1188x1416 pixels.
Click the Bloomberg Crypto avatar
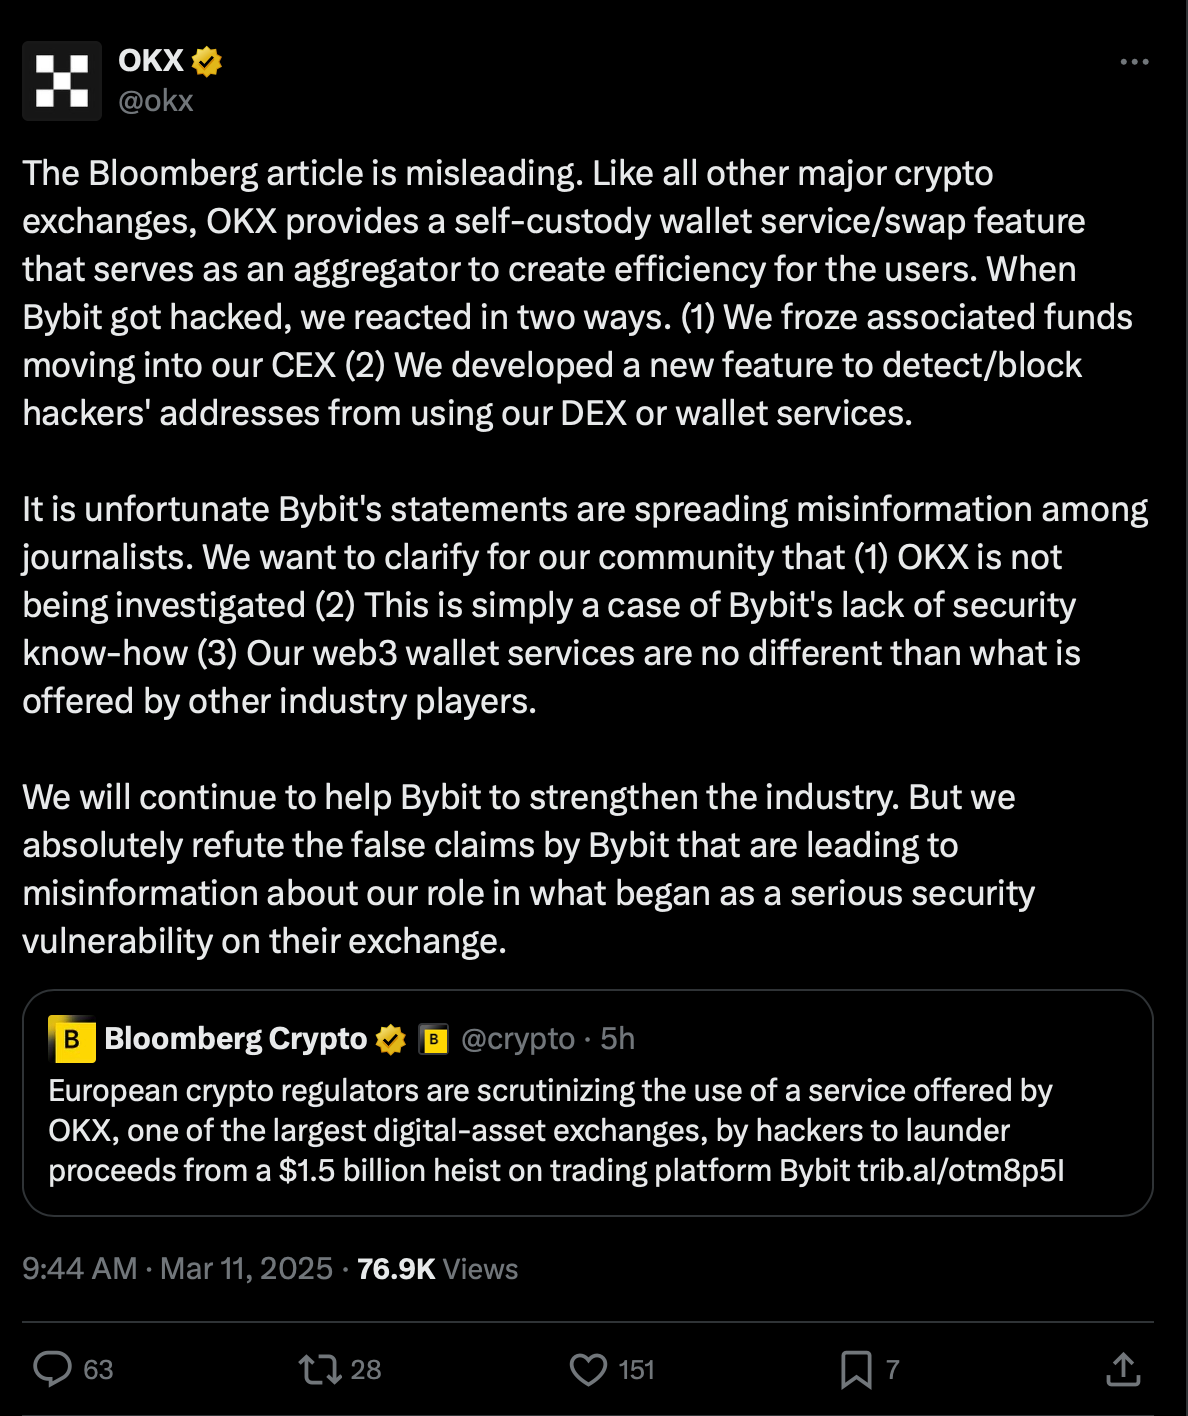[x=72, y=1040]
